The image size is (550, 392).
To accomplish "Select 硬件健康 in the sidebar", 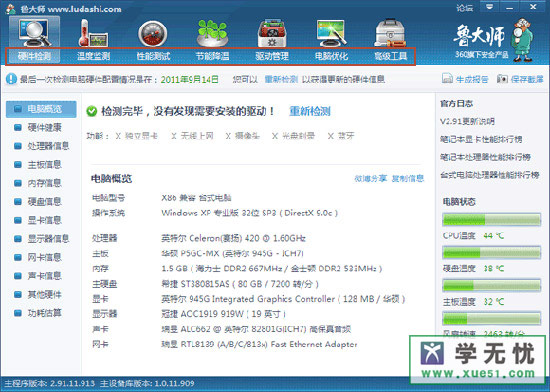I will coord(44,127).
